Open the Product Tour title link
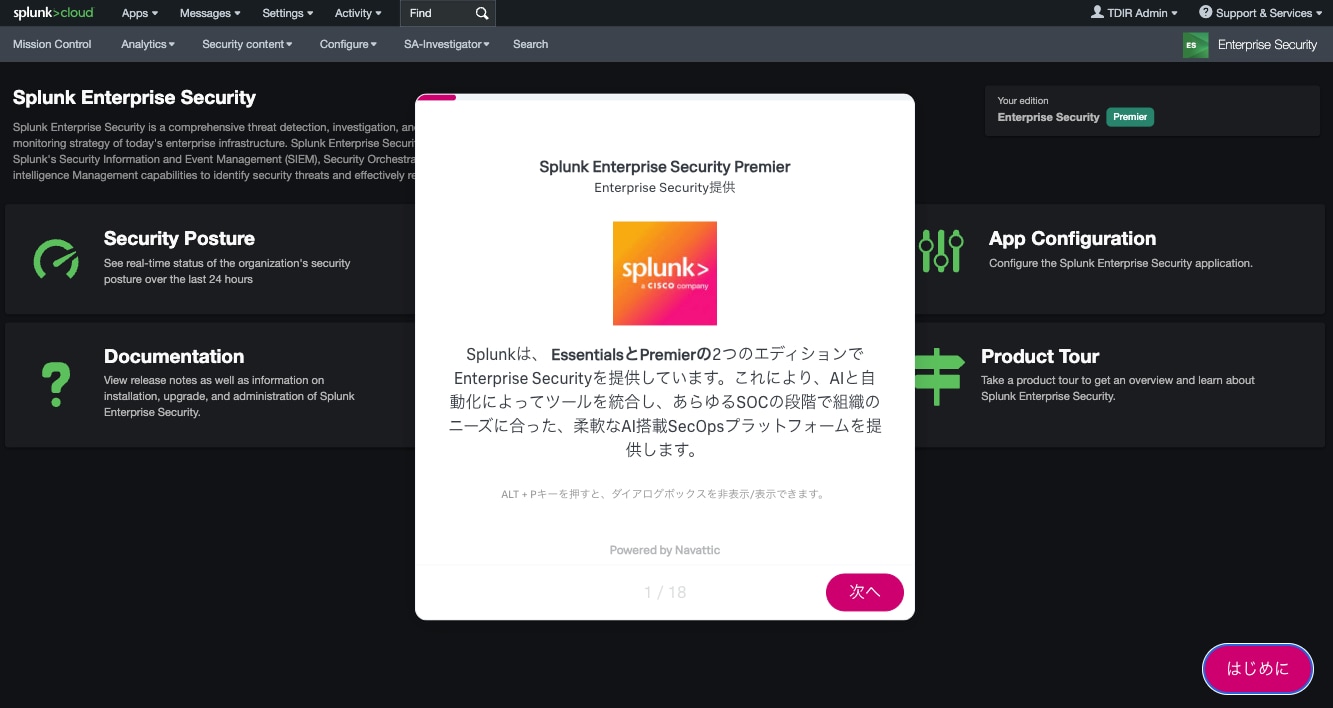Image resolution: width=1333 pixels, height=708 pixels. (x=1040, y=356)
